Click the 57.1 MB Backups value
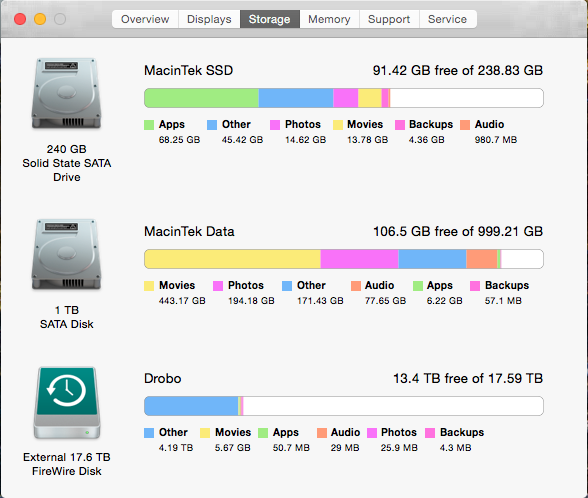588x498 pixels. point(503,301)
